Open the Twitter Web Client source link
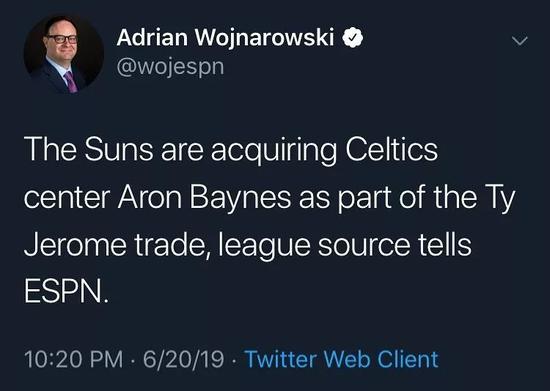This screenshot has width=550, height=391. [x=342, y=359]
